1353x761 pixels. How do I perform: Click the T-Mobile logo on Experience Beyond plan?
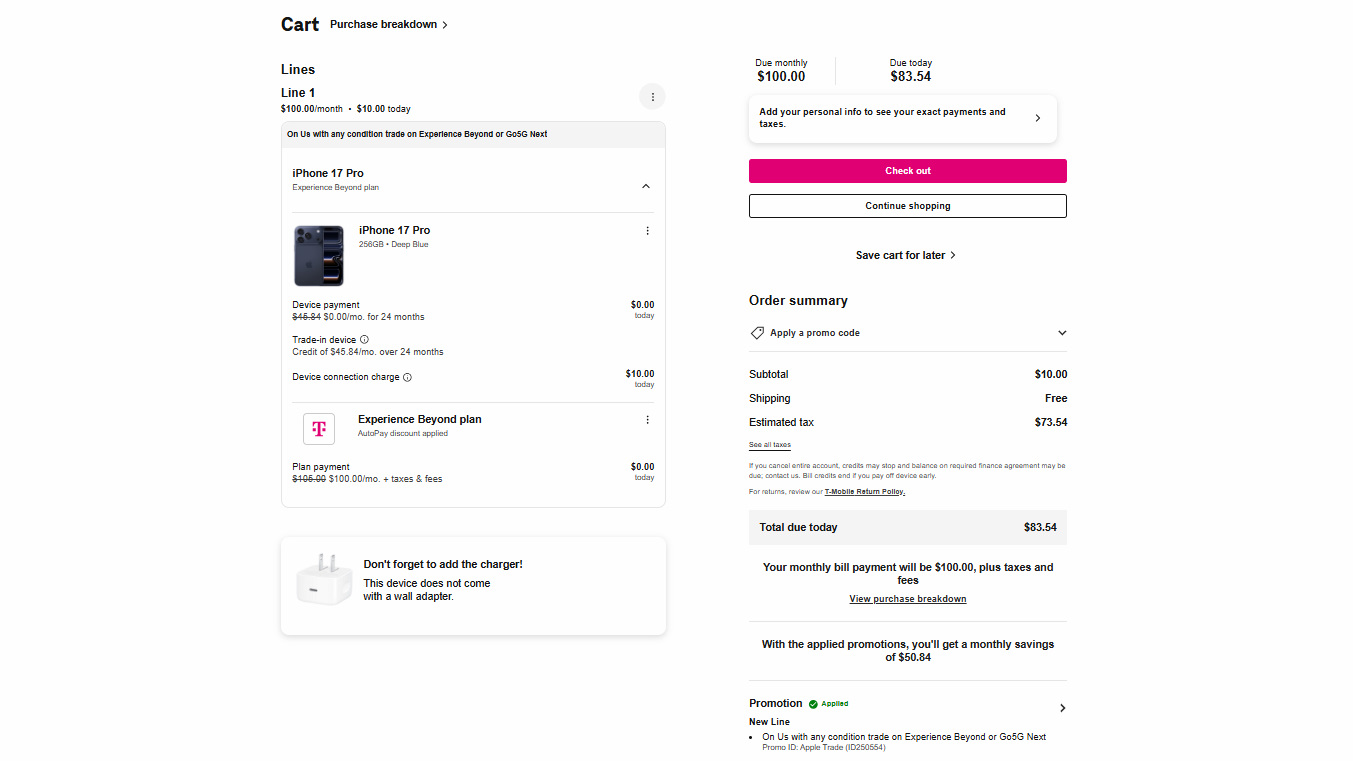[x=319, y=428]
